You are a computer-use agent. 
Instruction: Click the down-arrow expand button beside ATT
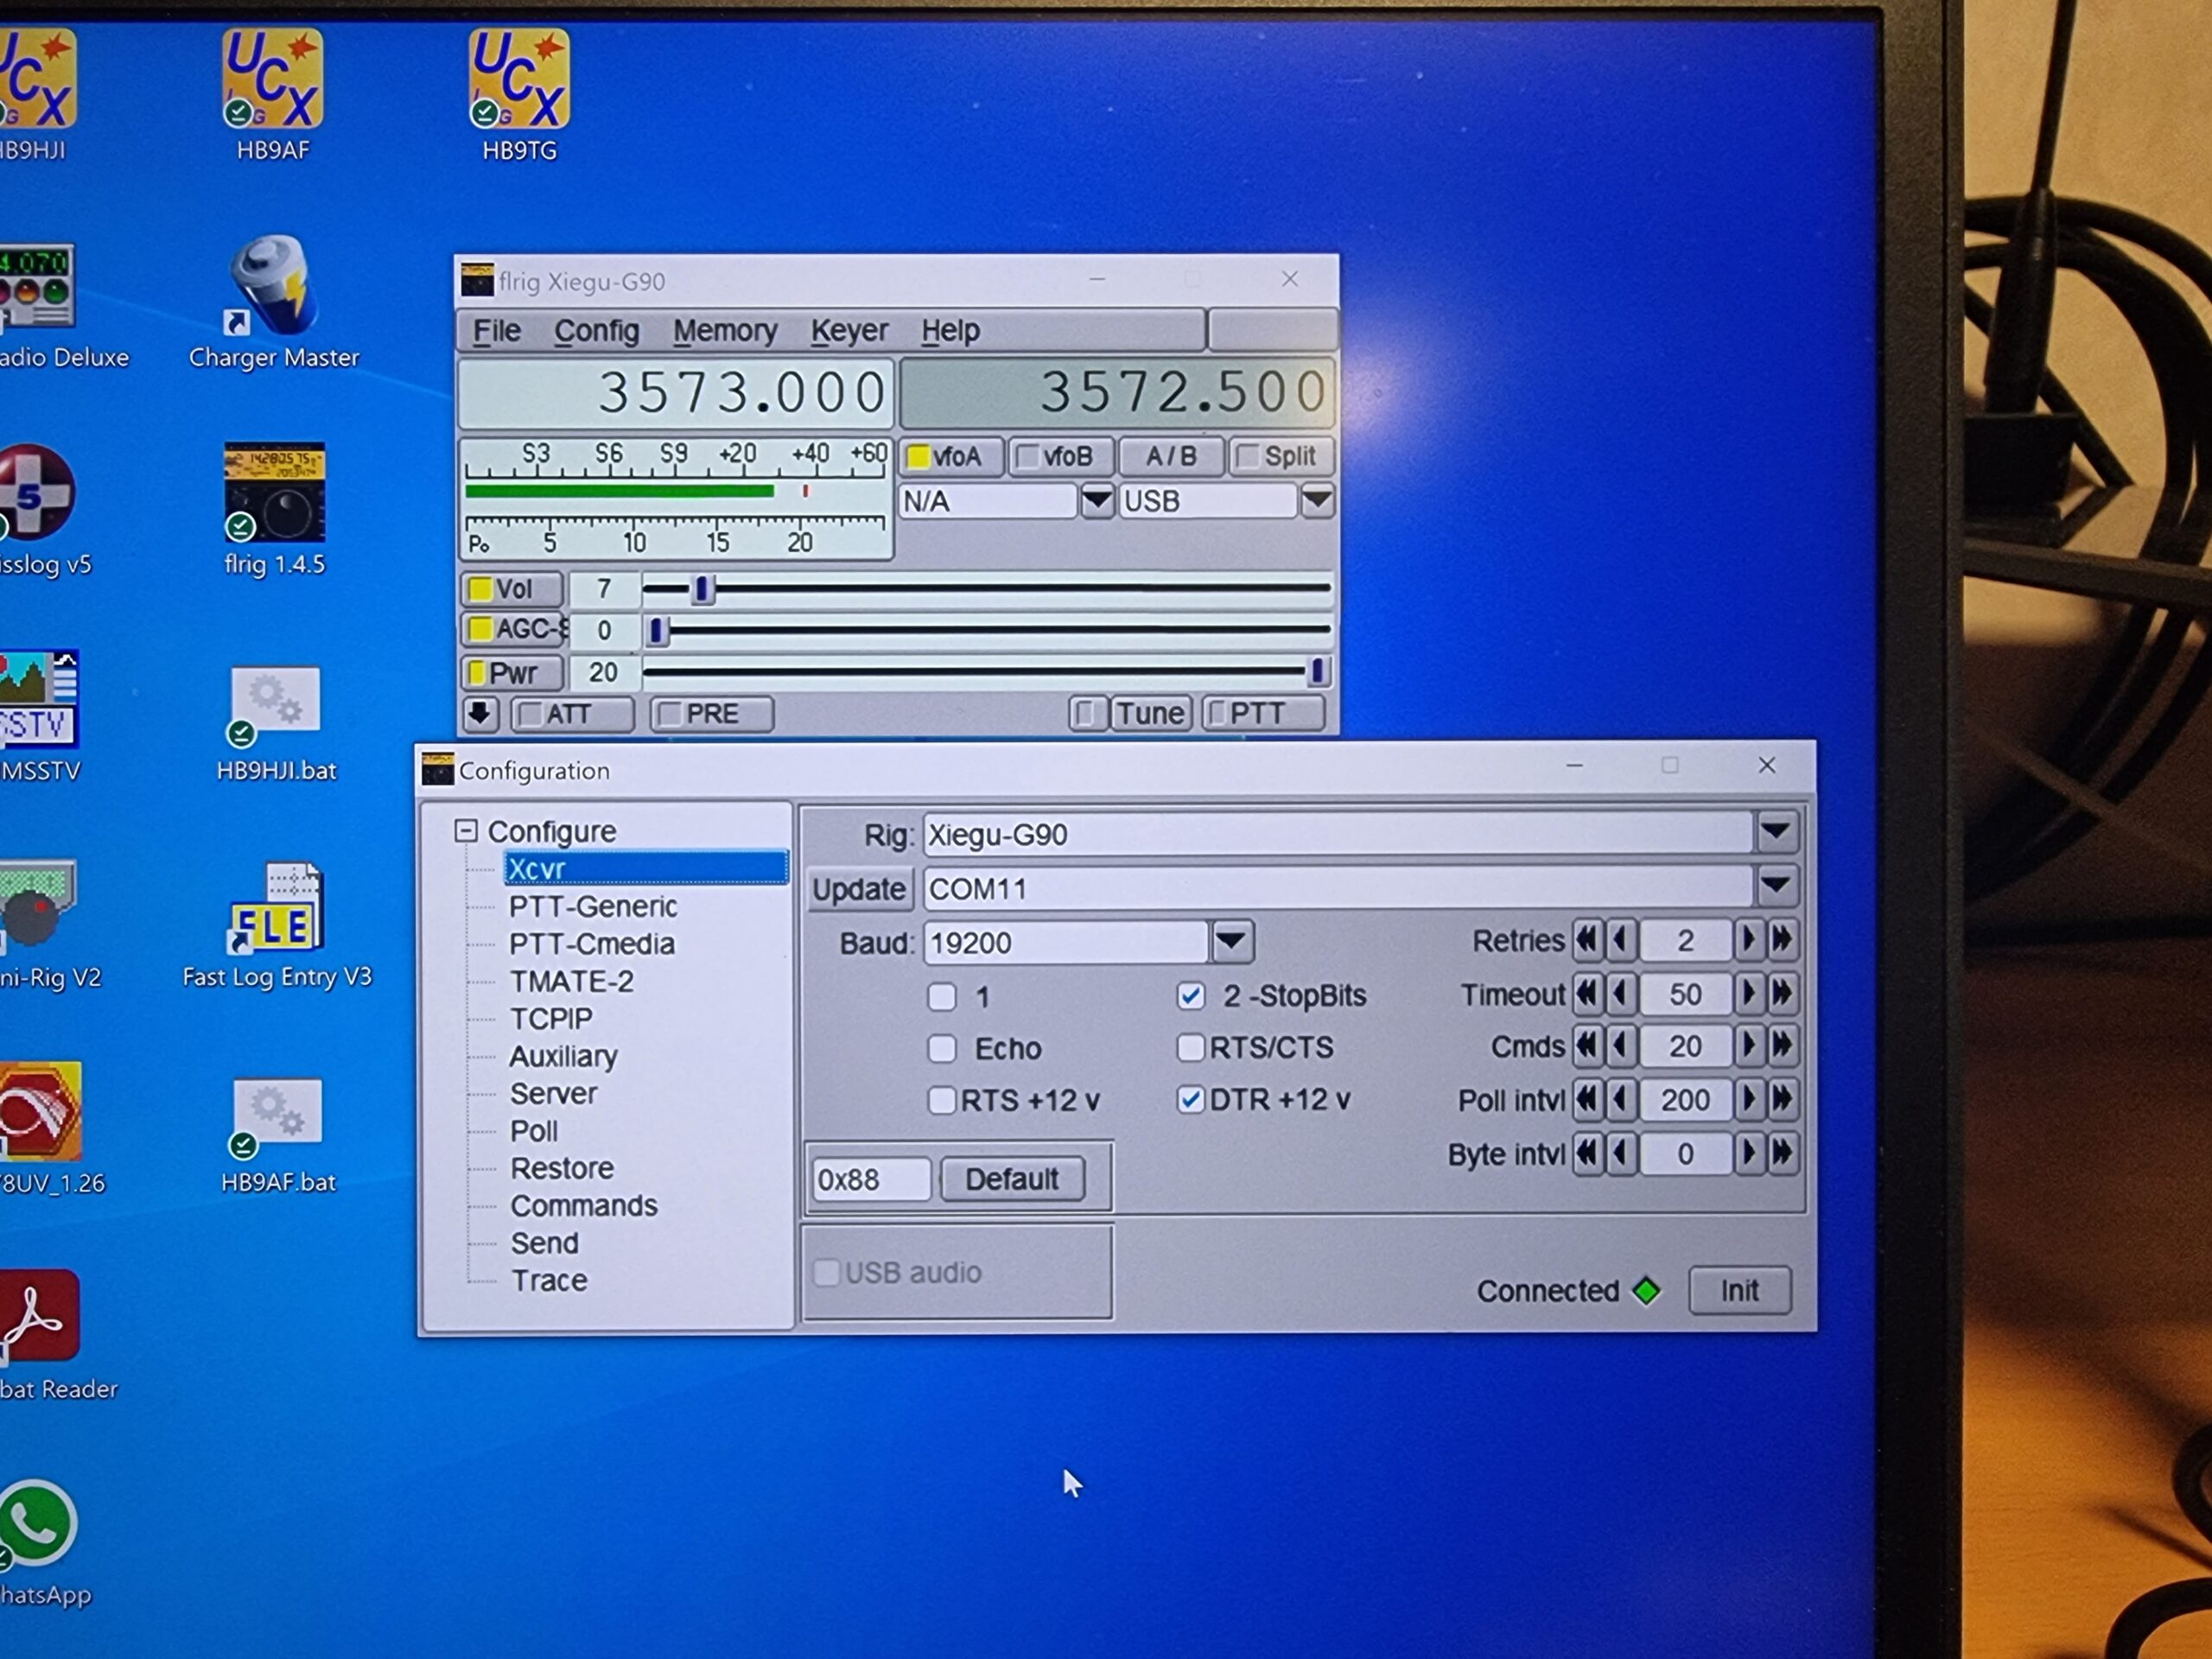480,714
